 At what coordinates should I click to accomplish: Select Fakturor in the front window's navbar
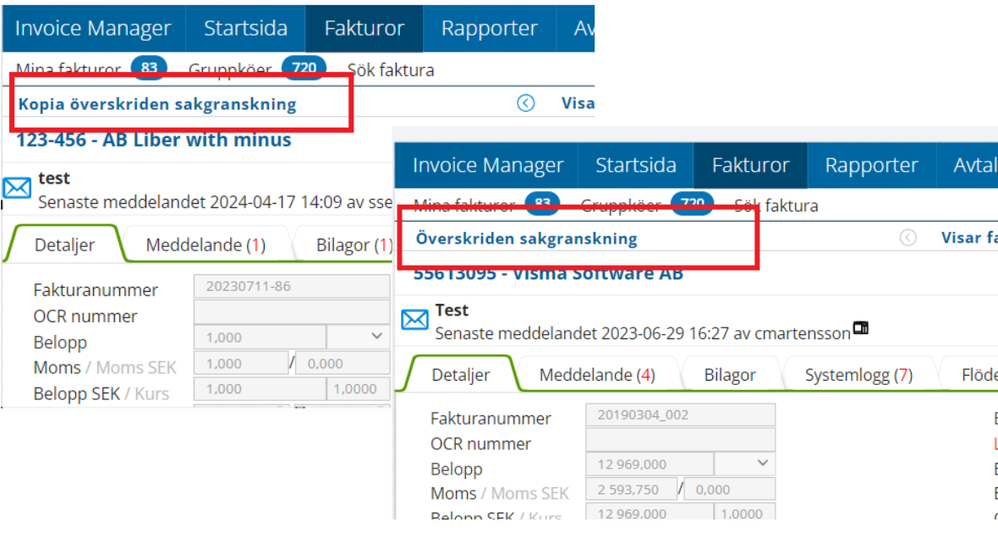point(750,165)
